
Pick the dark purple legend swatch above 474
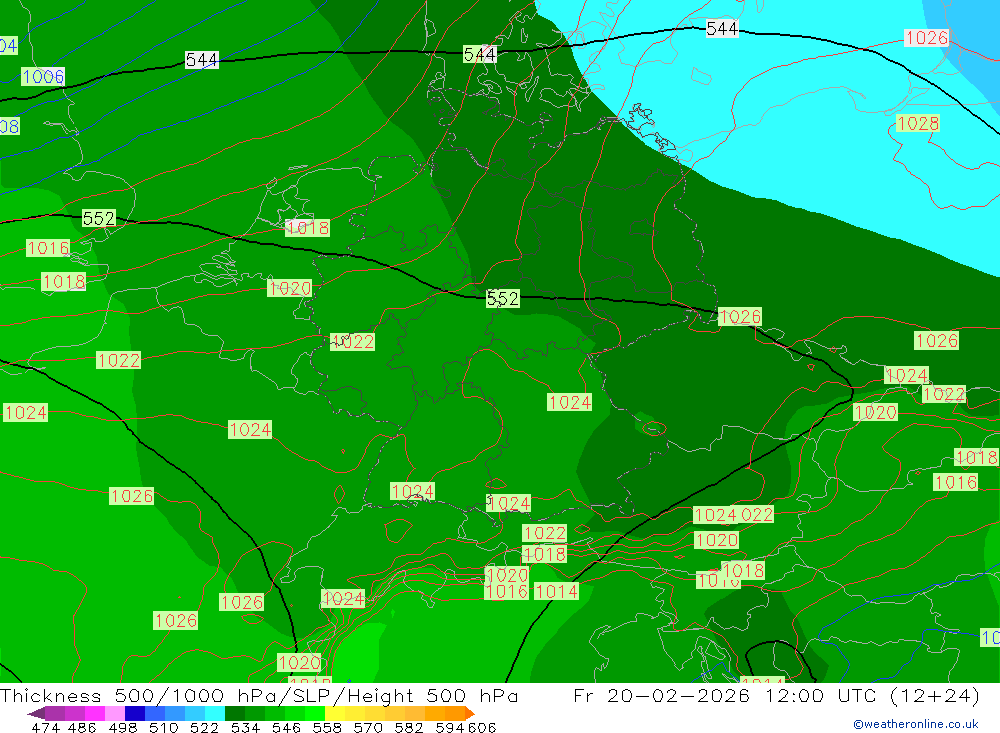[55, 713]
